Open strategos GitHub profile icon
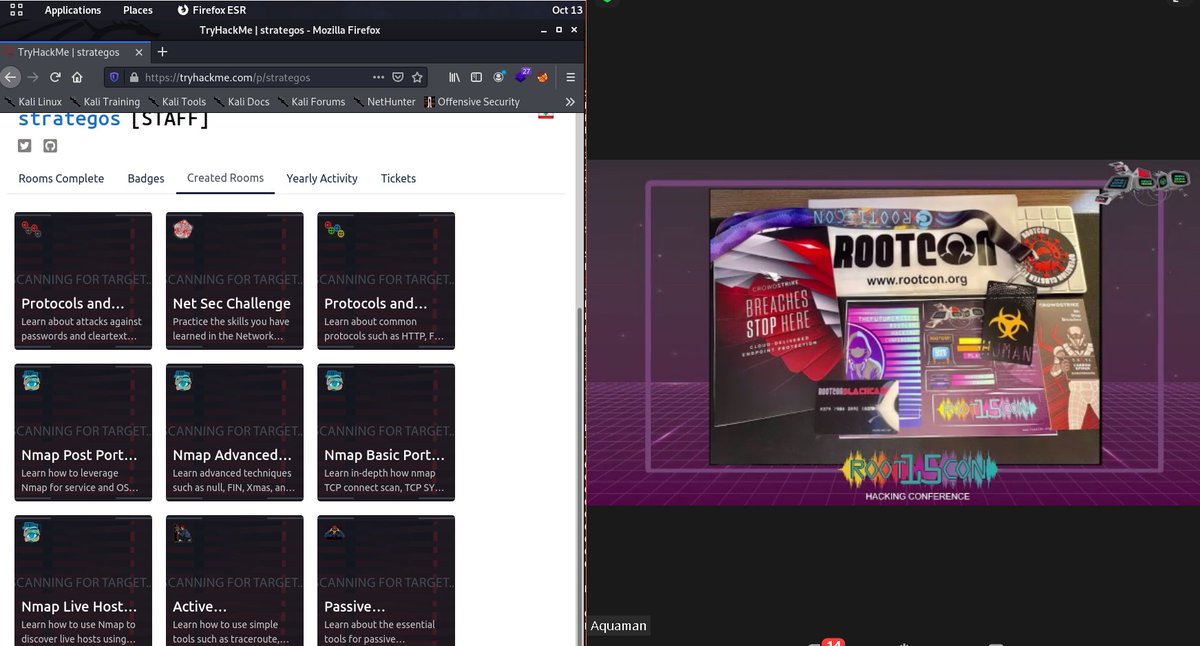Image resolution: width=1200 pixels, height=646 pixels. (x=50, y=145)
